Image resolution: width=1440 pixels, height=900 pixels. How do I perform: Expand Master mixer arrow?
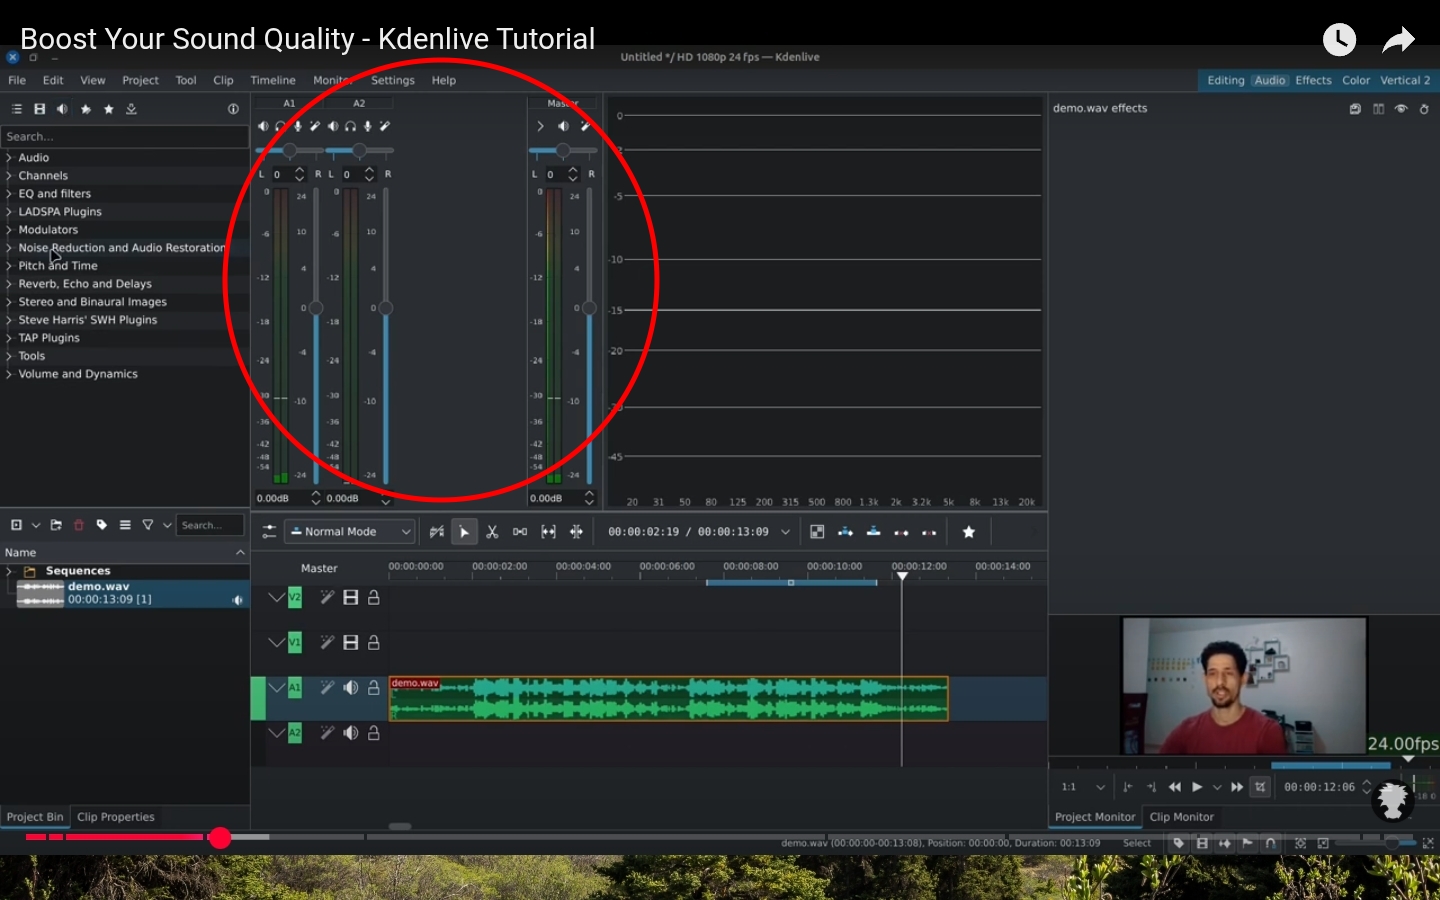[540, 126]
